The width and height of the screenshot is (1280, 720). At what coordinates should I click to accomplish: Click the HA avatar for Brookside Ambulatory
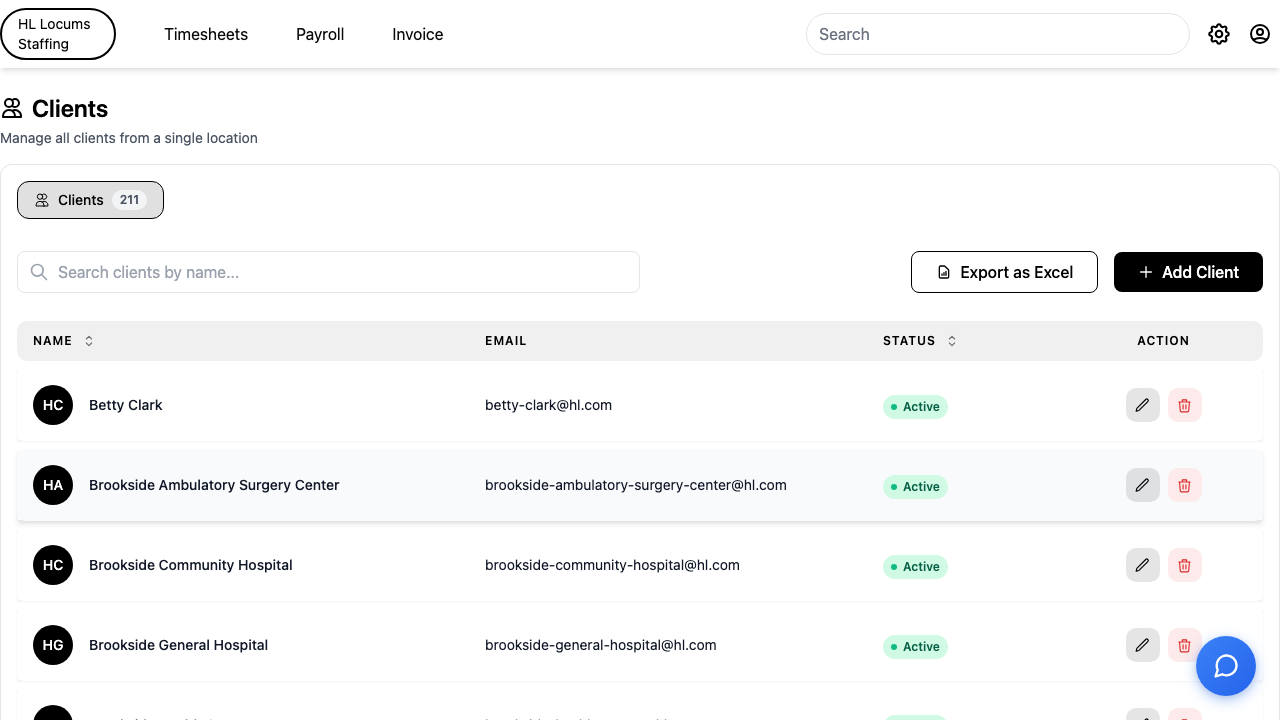tap(53, 485)
